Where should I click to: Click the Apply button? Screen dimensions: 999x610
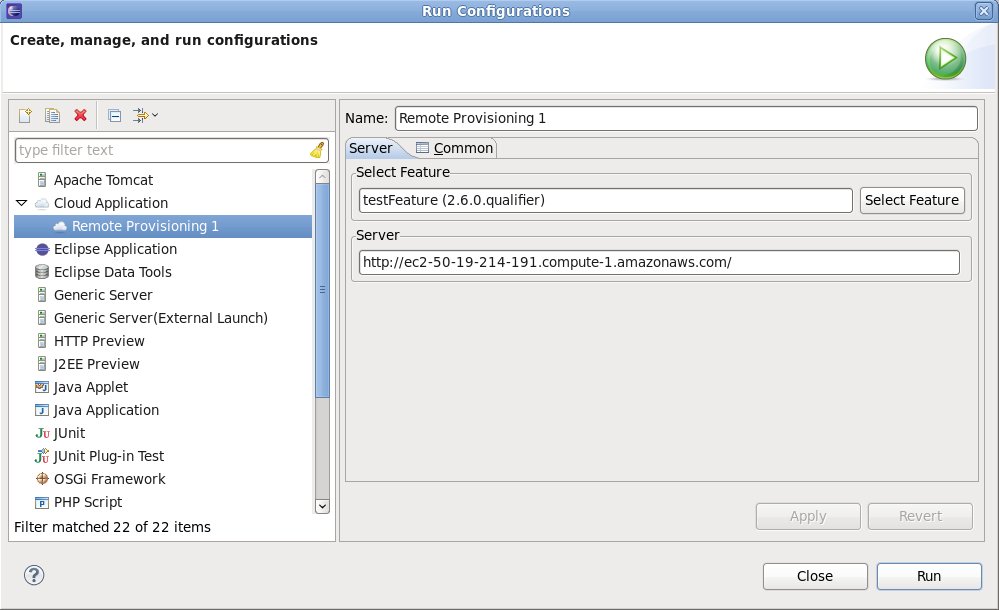(808, 516)
